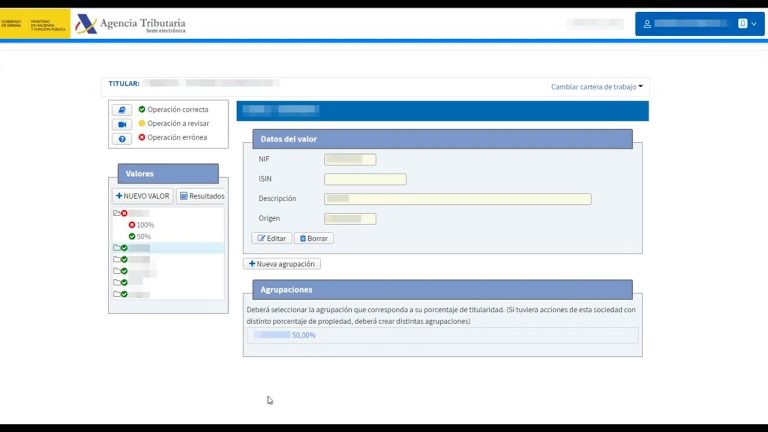The height and width of the screenshot is (432, 768).
Task: Add a Nueva agrupación
Action: [x=282, y=264]
